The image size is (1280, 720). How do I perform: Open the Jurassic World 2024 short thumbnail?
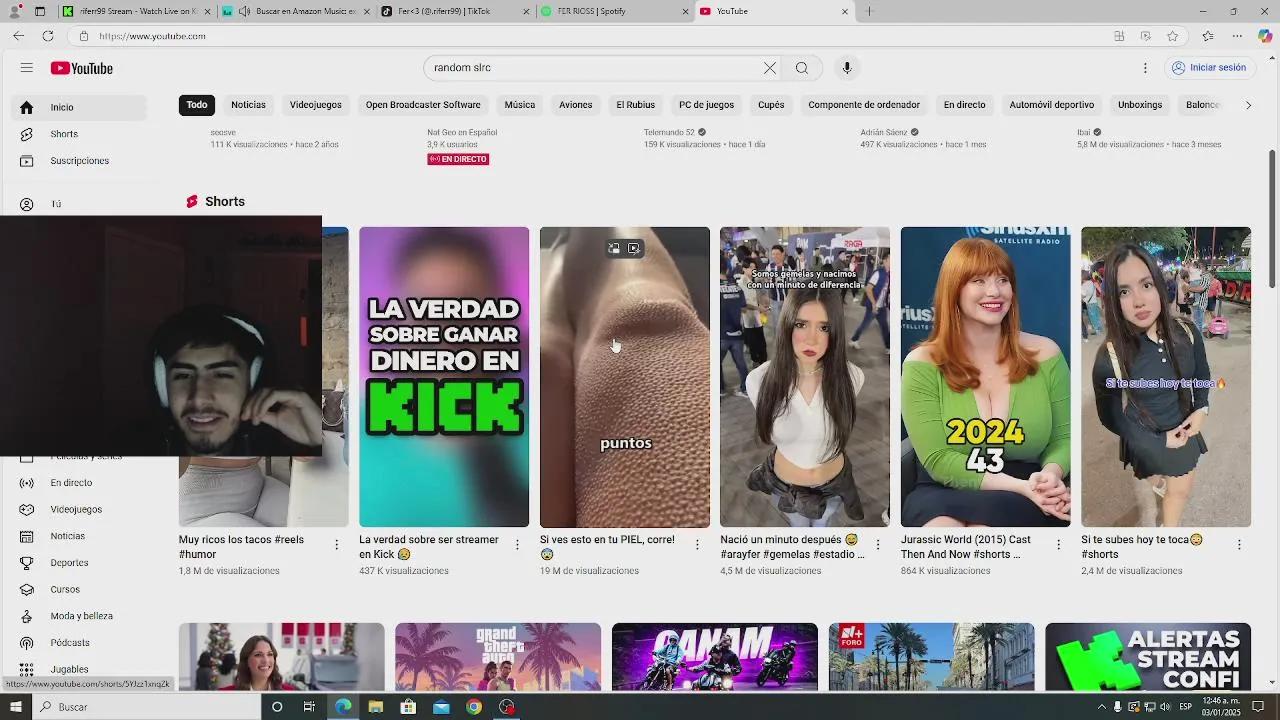[985, 377]
